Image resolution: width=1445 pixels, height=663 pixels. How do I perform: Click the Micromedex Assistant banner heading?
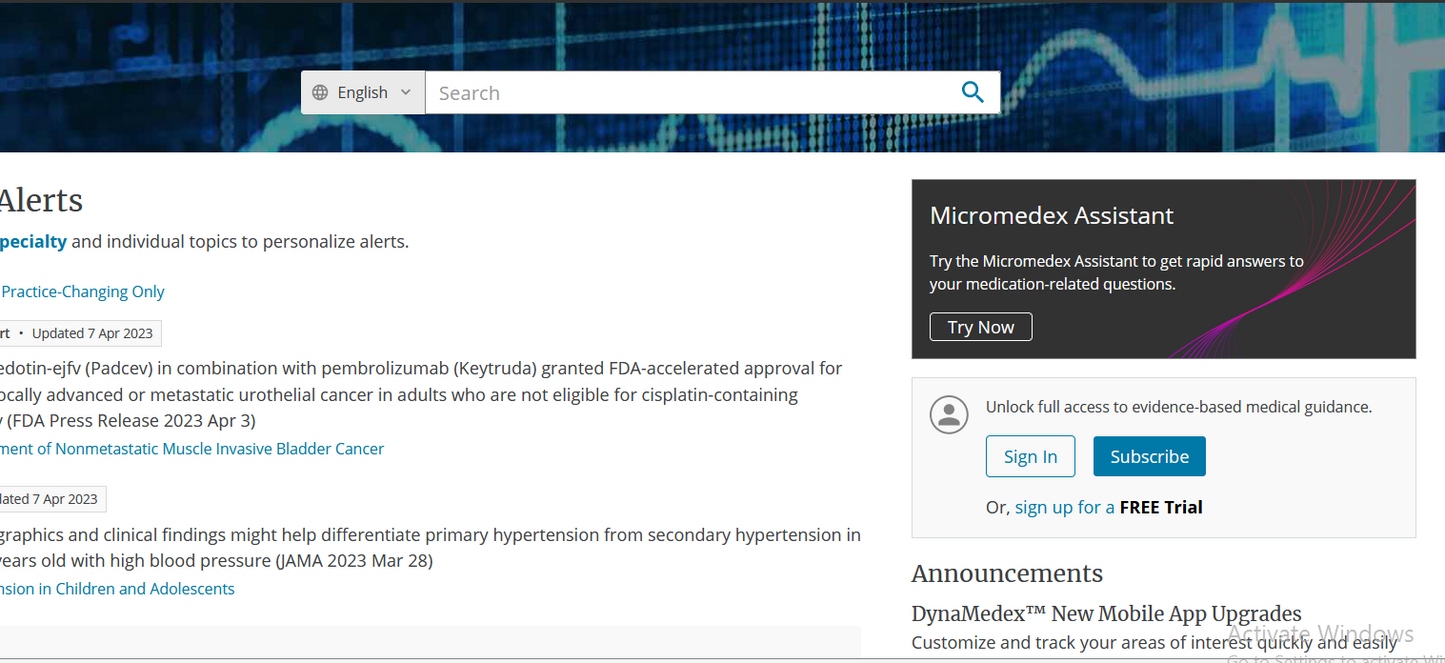[1051, 216]
